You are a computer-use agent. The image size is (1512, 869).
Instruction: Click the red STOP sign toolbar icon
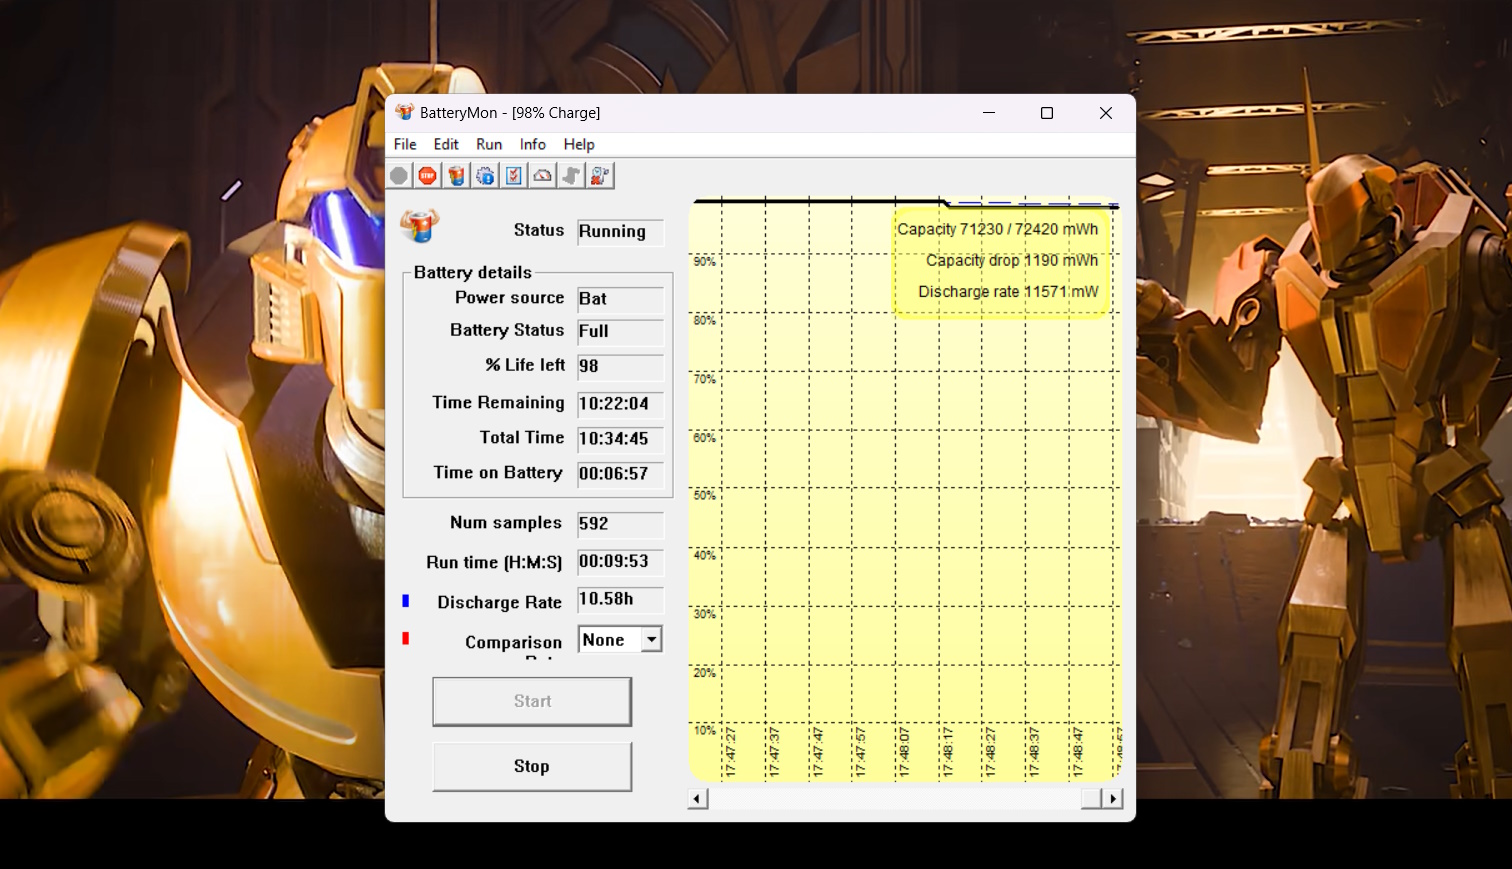click(428, 176)
